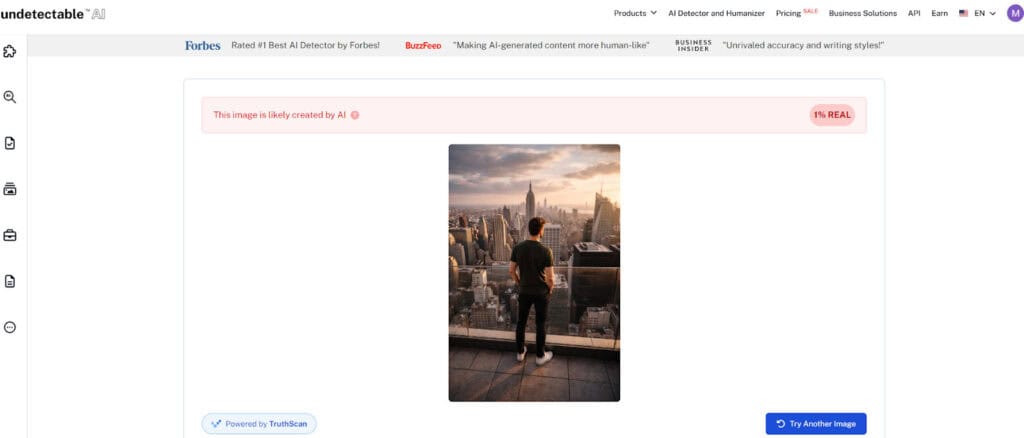
Task: Click the Powered by TruthScan badge
Action: tap(259, 424)
